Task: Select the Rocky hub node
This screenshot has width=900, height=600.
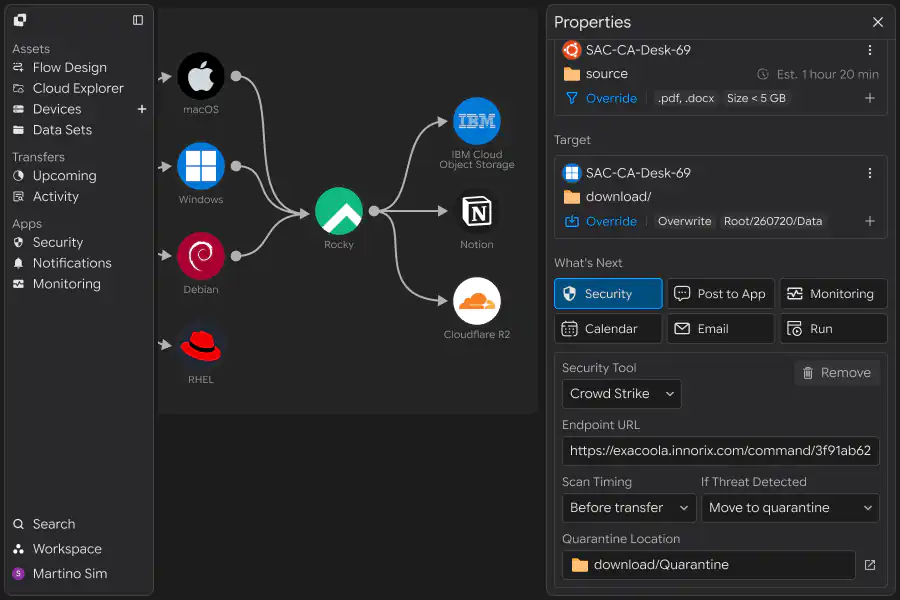Action: coord(339,211)
